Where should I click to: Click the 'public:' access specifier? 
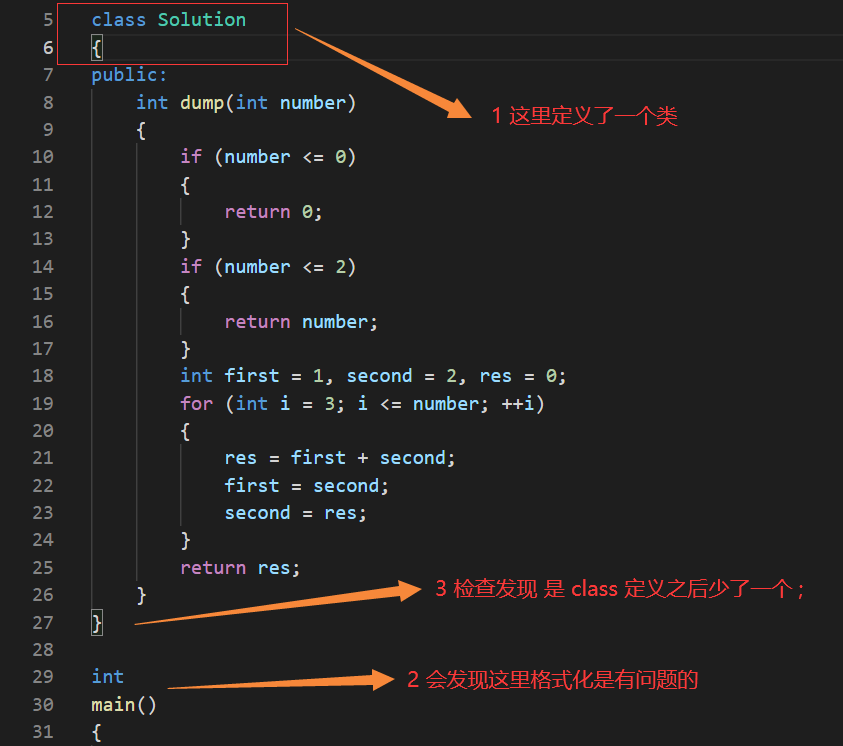coord(129,75)
